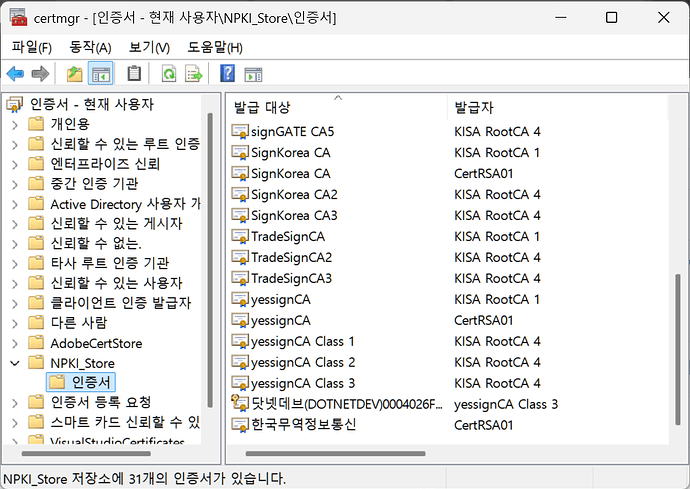This screenshot has height=489, width=690.
Task: Sort by 발급자 column header
Action: pos(558,107)
